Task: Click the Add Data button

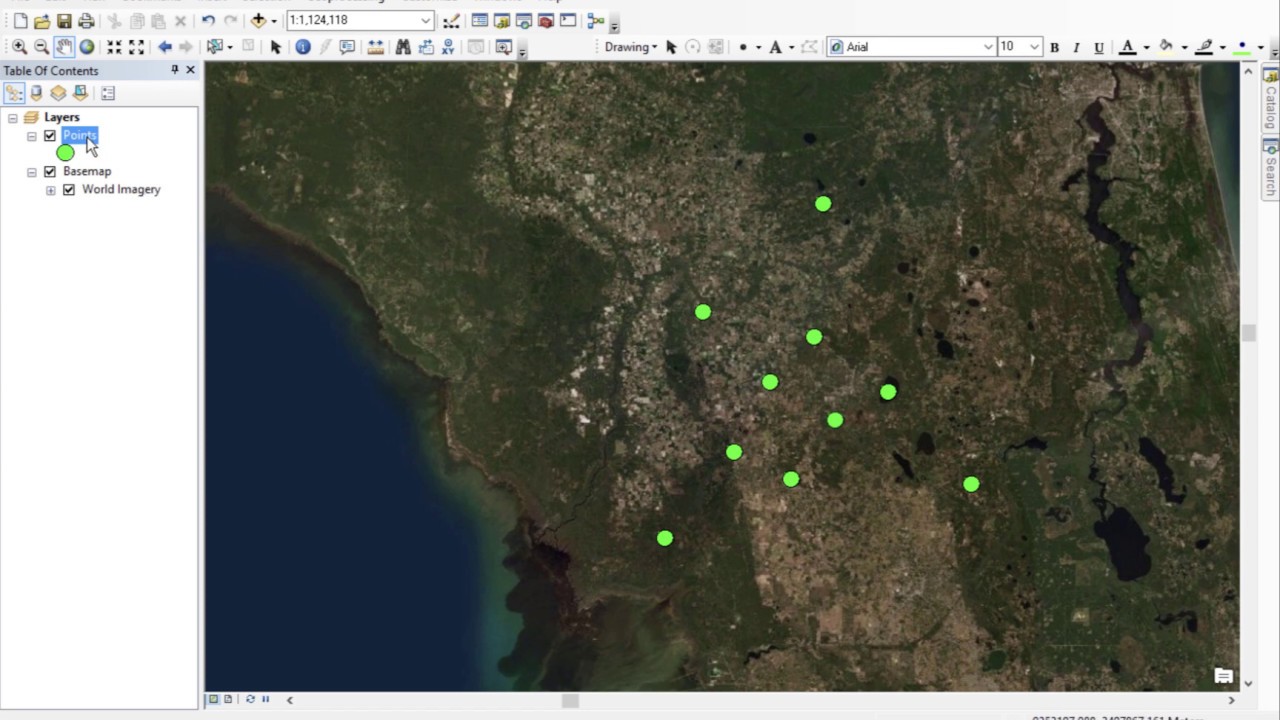Action: (258, 21)
